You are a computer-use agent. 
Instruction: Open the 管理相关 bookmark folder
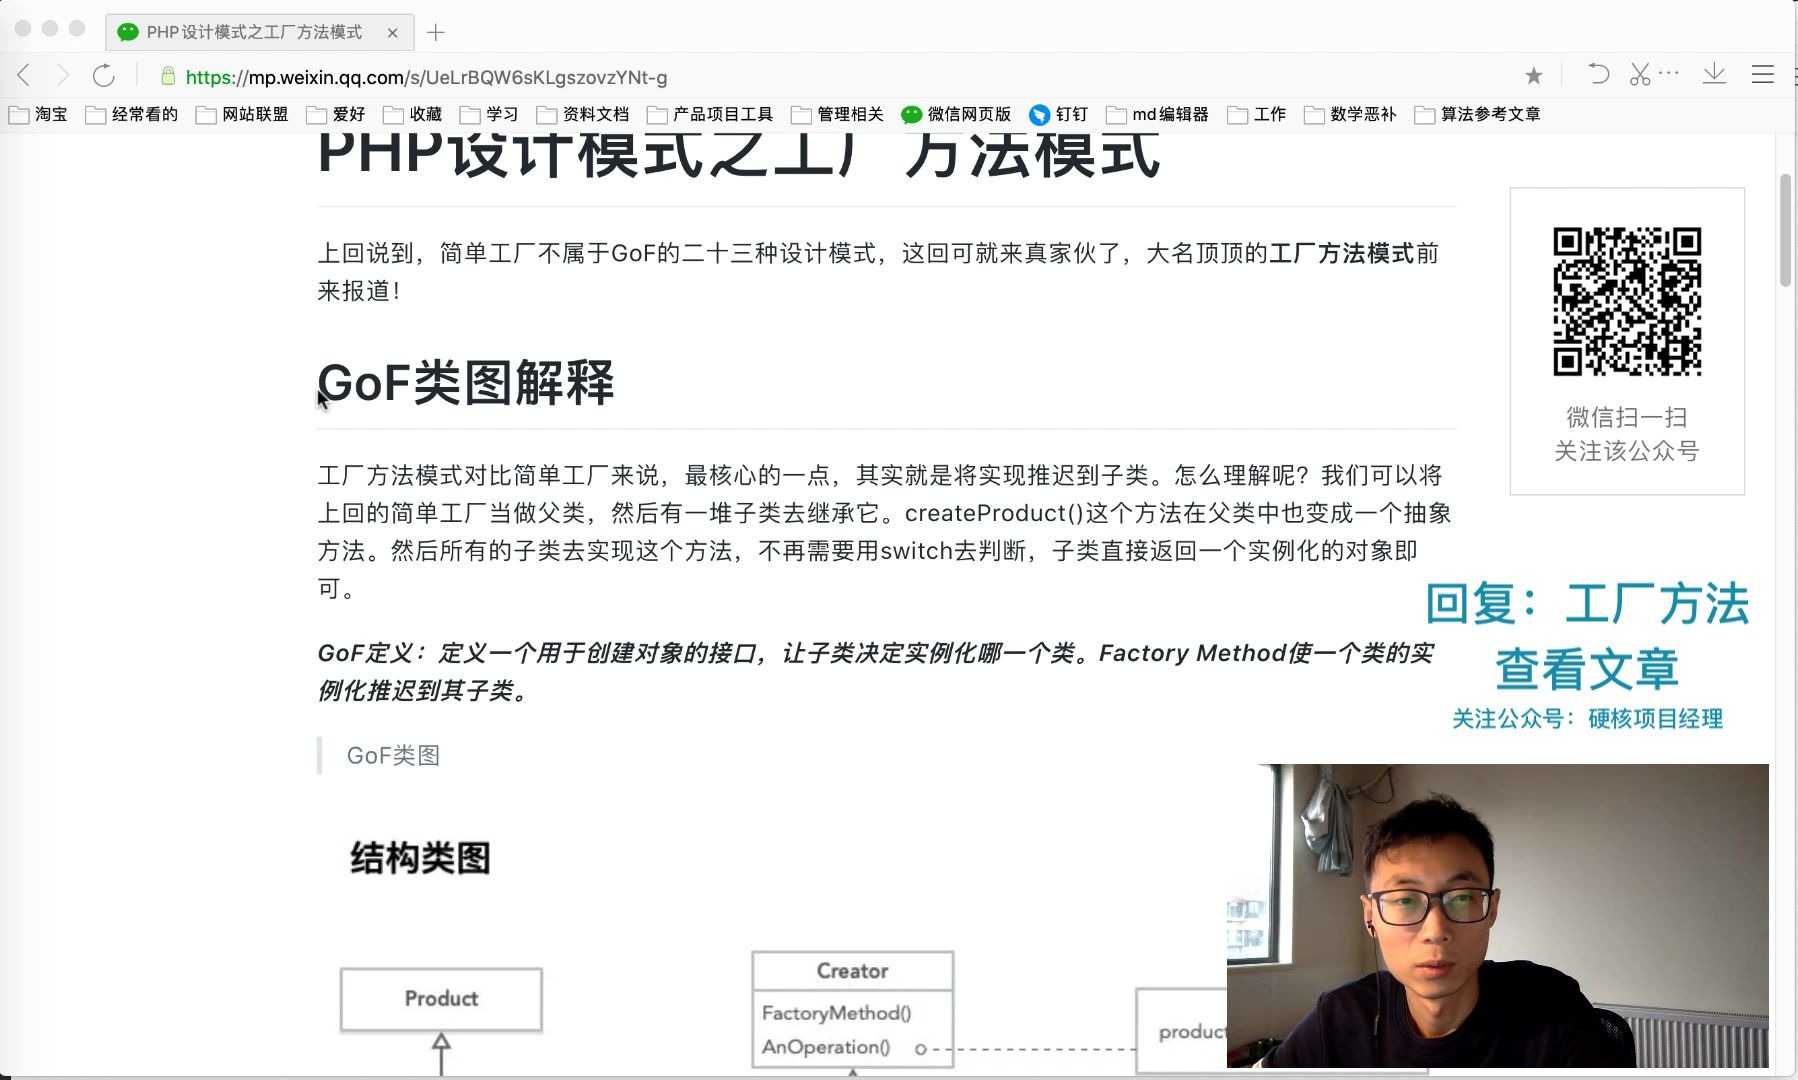point(837,114)
